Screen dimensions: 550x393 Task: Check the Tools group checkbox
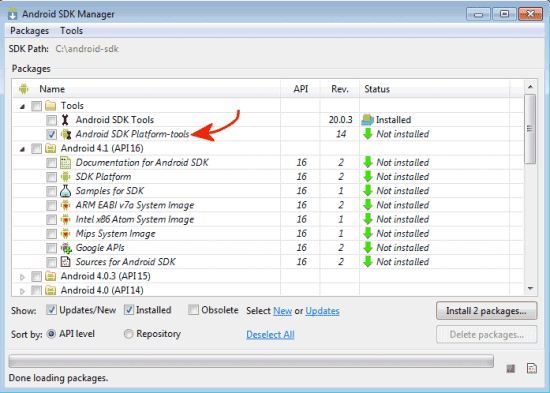(36, 106)
